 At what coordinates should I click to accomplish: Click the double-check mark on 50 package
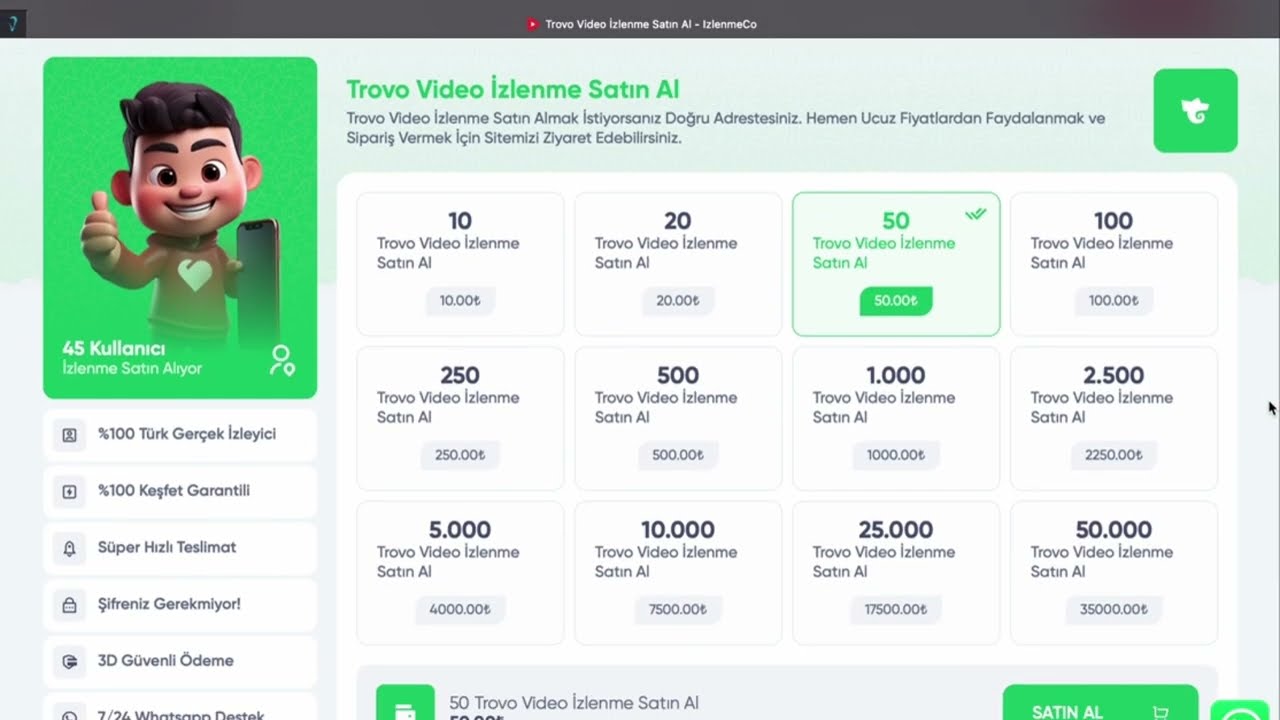(976, 214)
